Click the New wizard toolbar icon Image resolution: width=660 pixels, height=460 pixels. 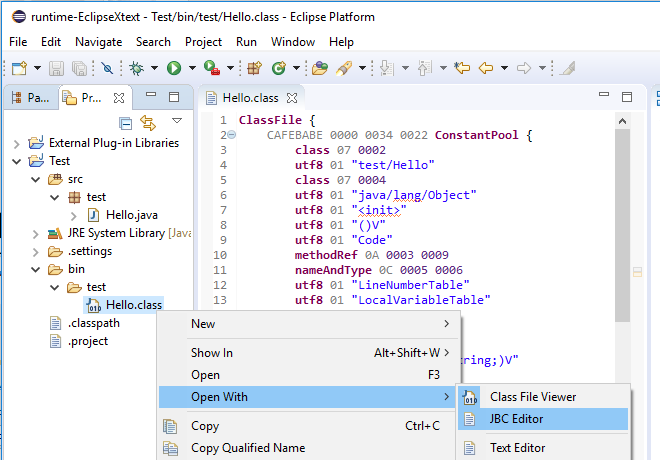[19, 68]
